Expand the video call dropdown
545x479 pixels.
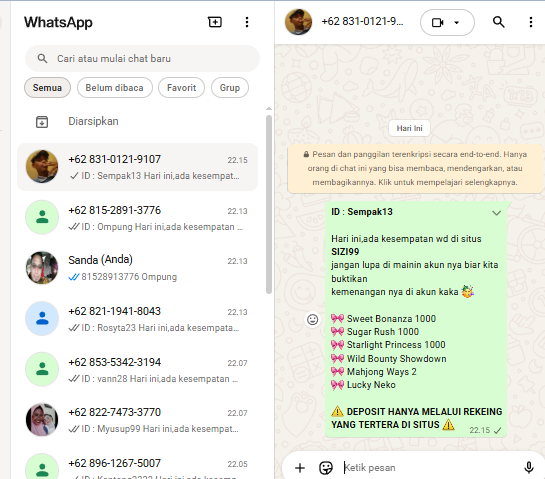pos(456,23)
